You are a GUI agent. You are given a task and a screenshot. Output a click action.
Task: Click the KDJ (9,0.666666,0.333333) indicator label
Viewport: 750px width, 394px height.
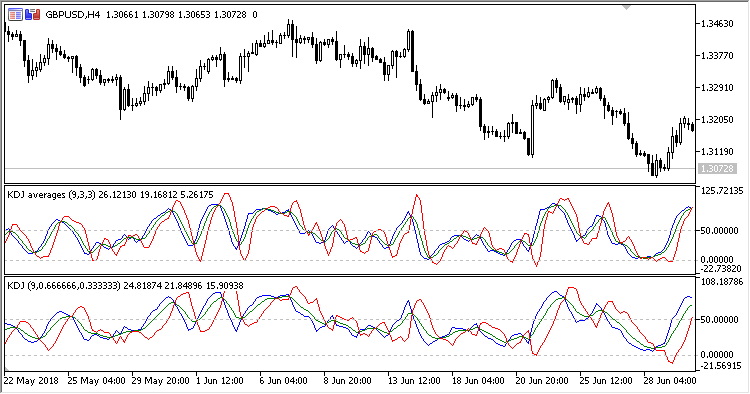(x=64, y=285)
